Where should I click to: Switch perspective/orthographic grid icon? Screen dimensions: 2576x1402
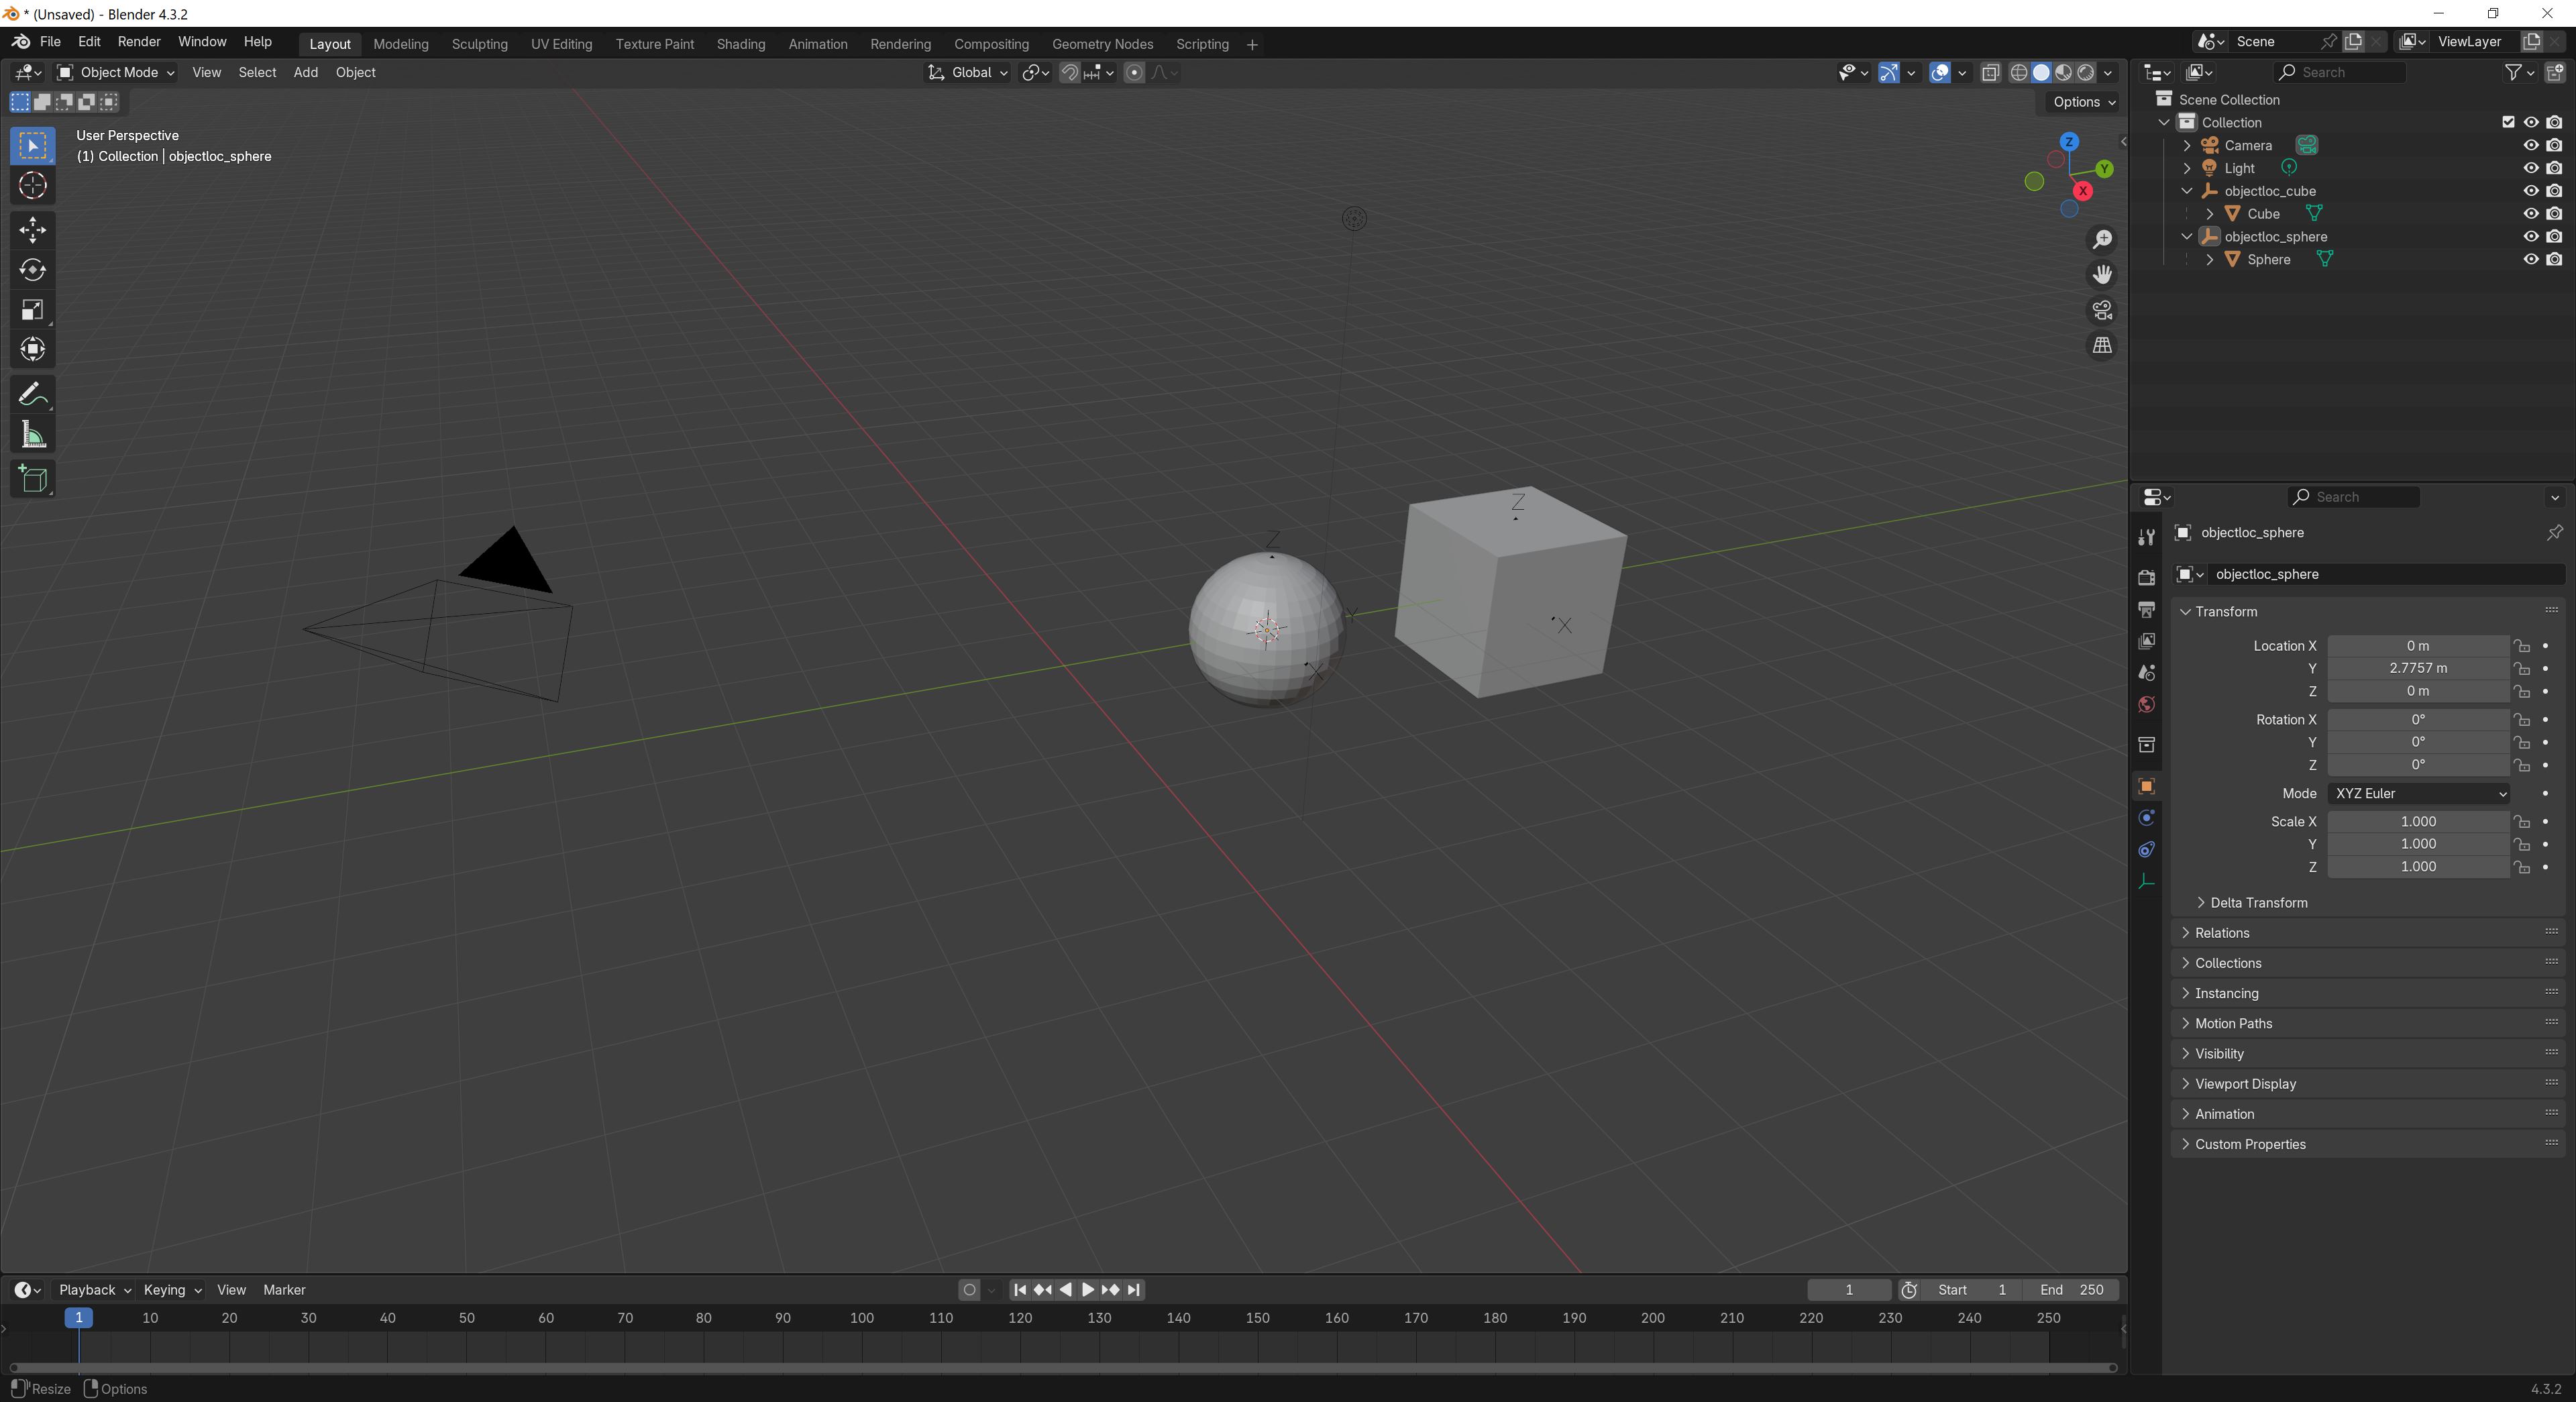(x=2102, y=346)
